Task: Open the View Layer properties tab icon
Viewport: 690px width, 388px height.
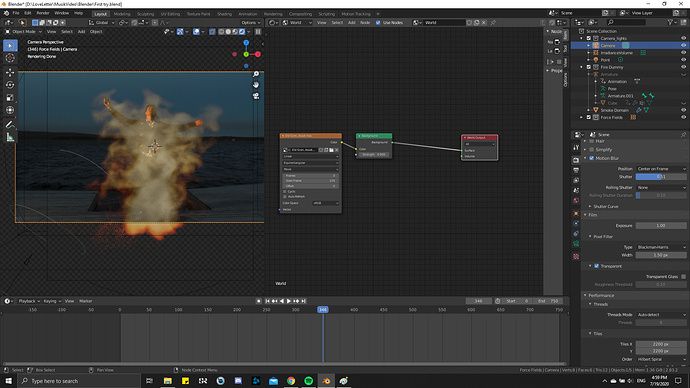Action: pyautogui.click(x=576, y=180)
